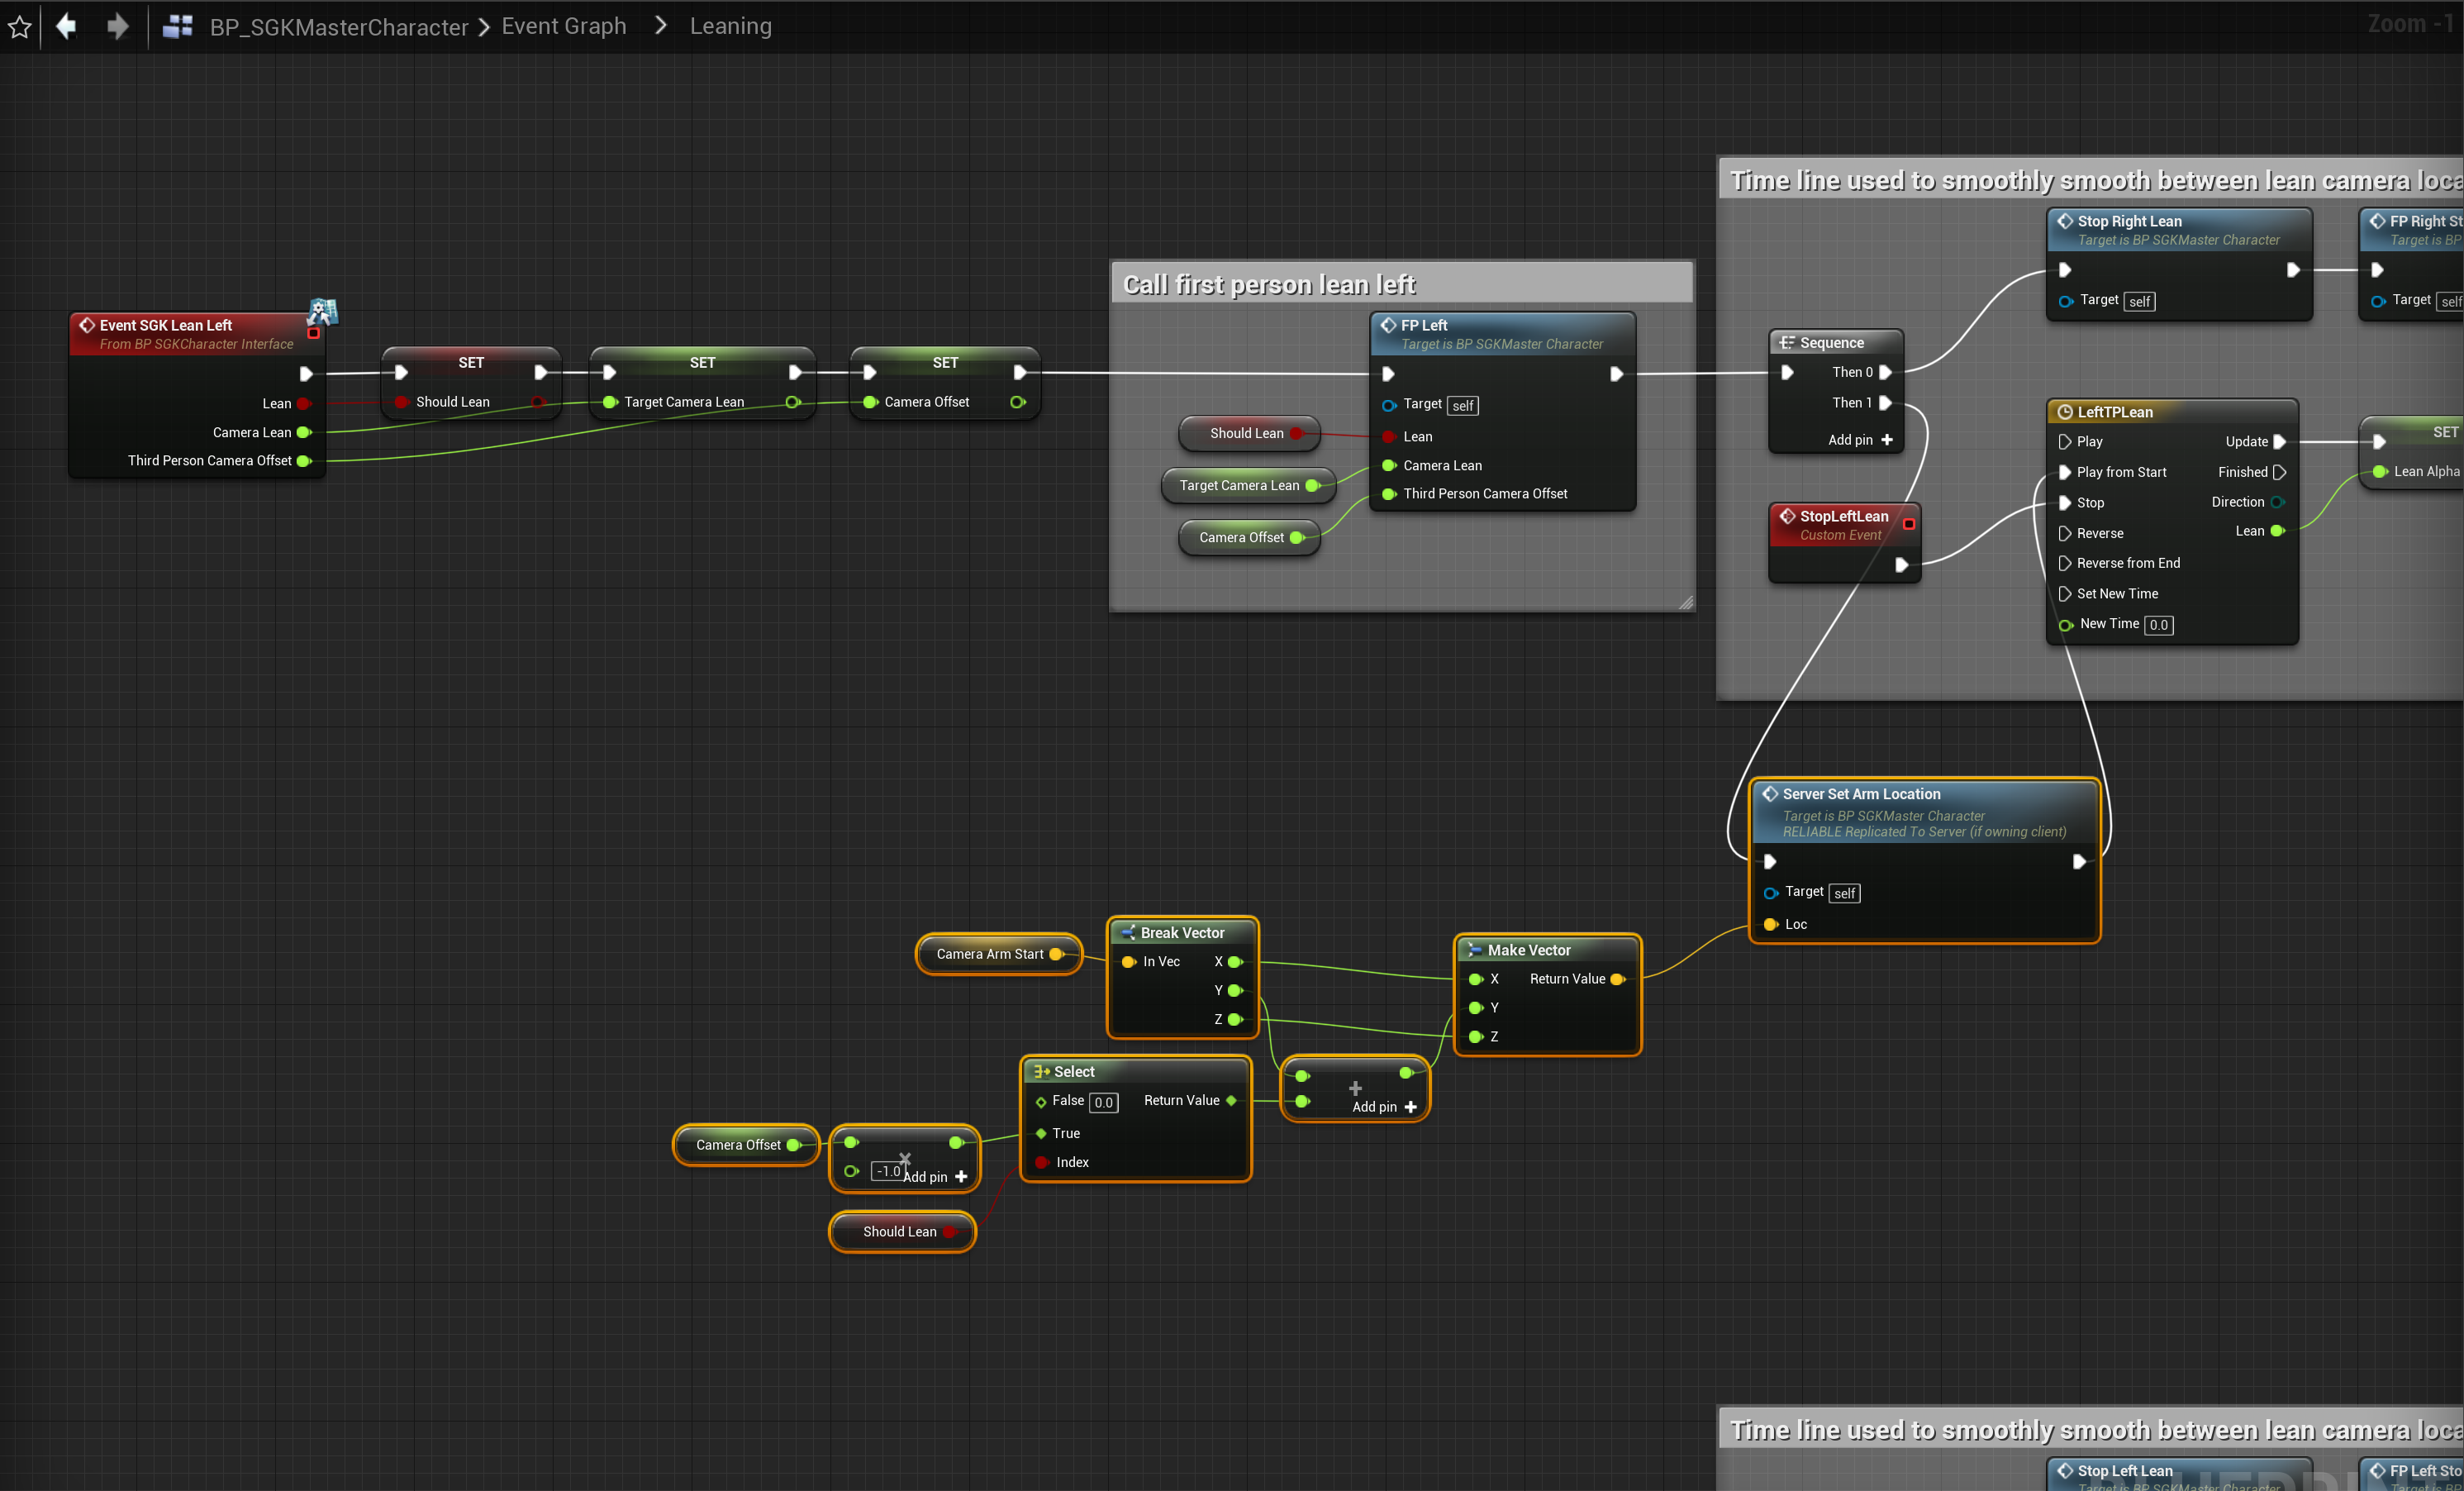Click the favorite star icon
The width and height of the screenshot is (2464, 1491).
[20, 27]
